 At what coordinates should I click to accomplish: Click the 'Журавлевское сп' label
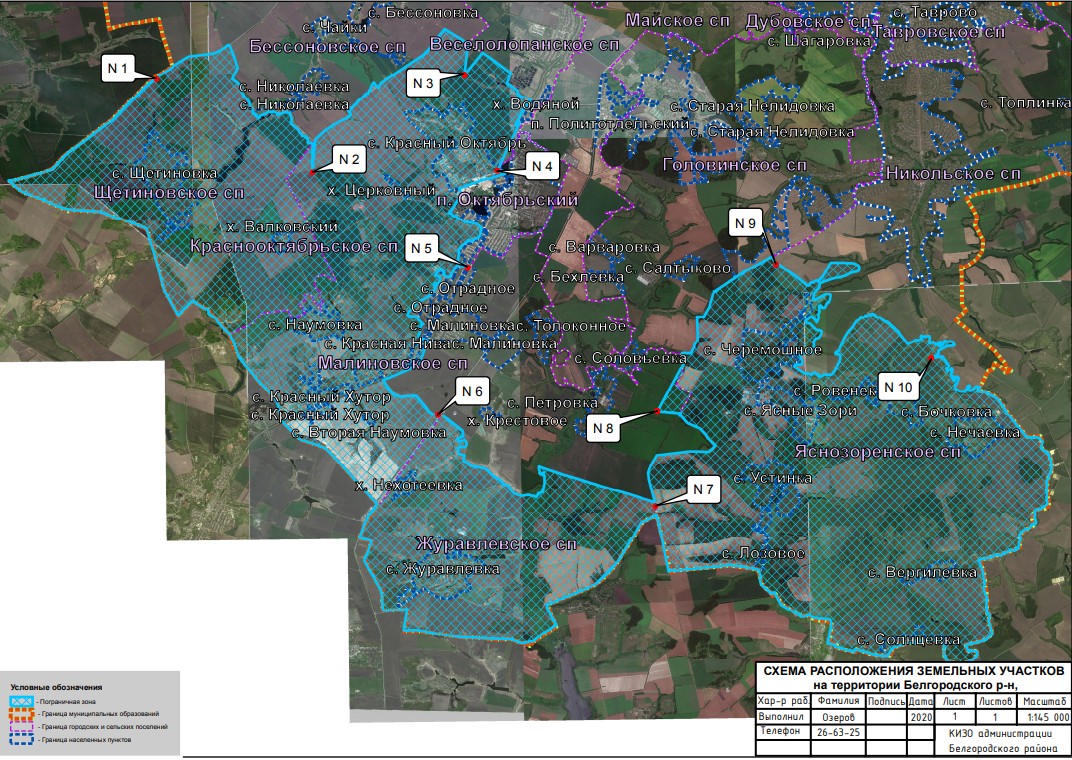[497, 544]
